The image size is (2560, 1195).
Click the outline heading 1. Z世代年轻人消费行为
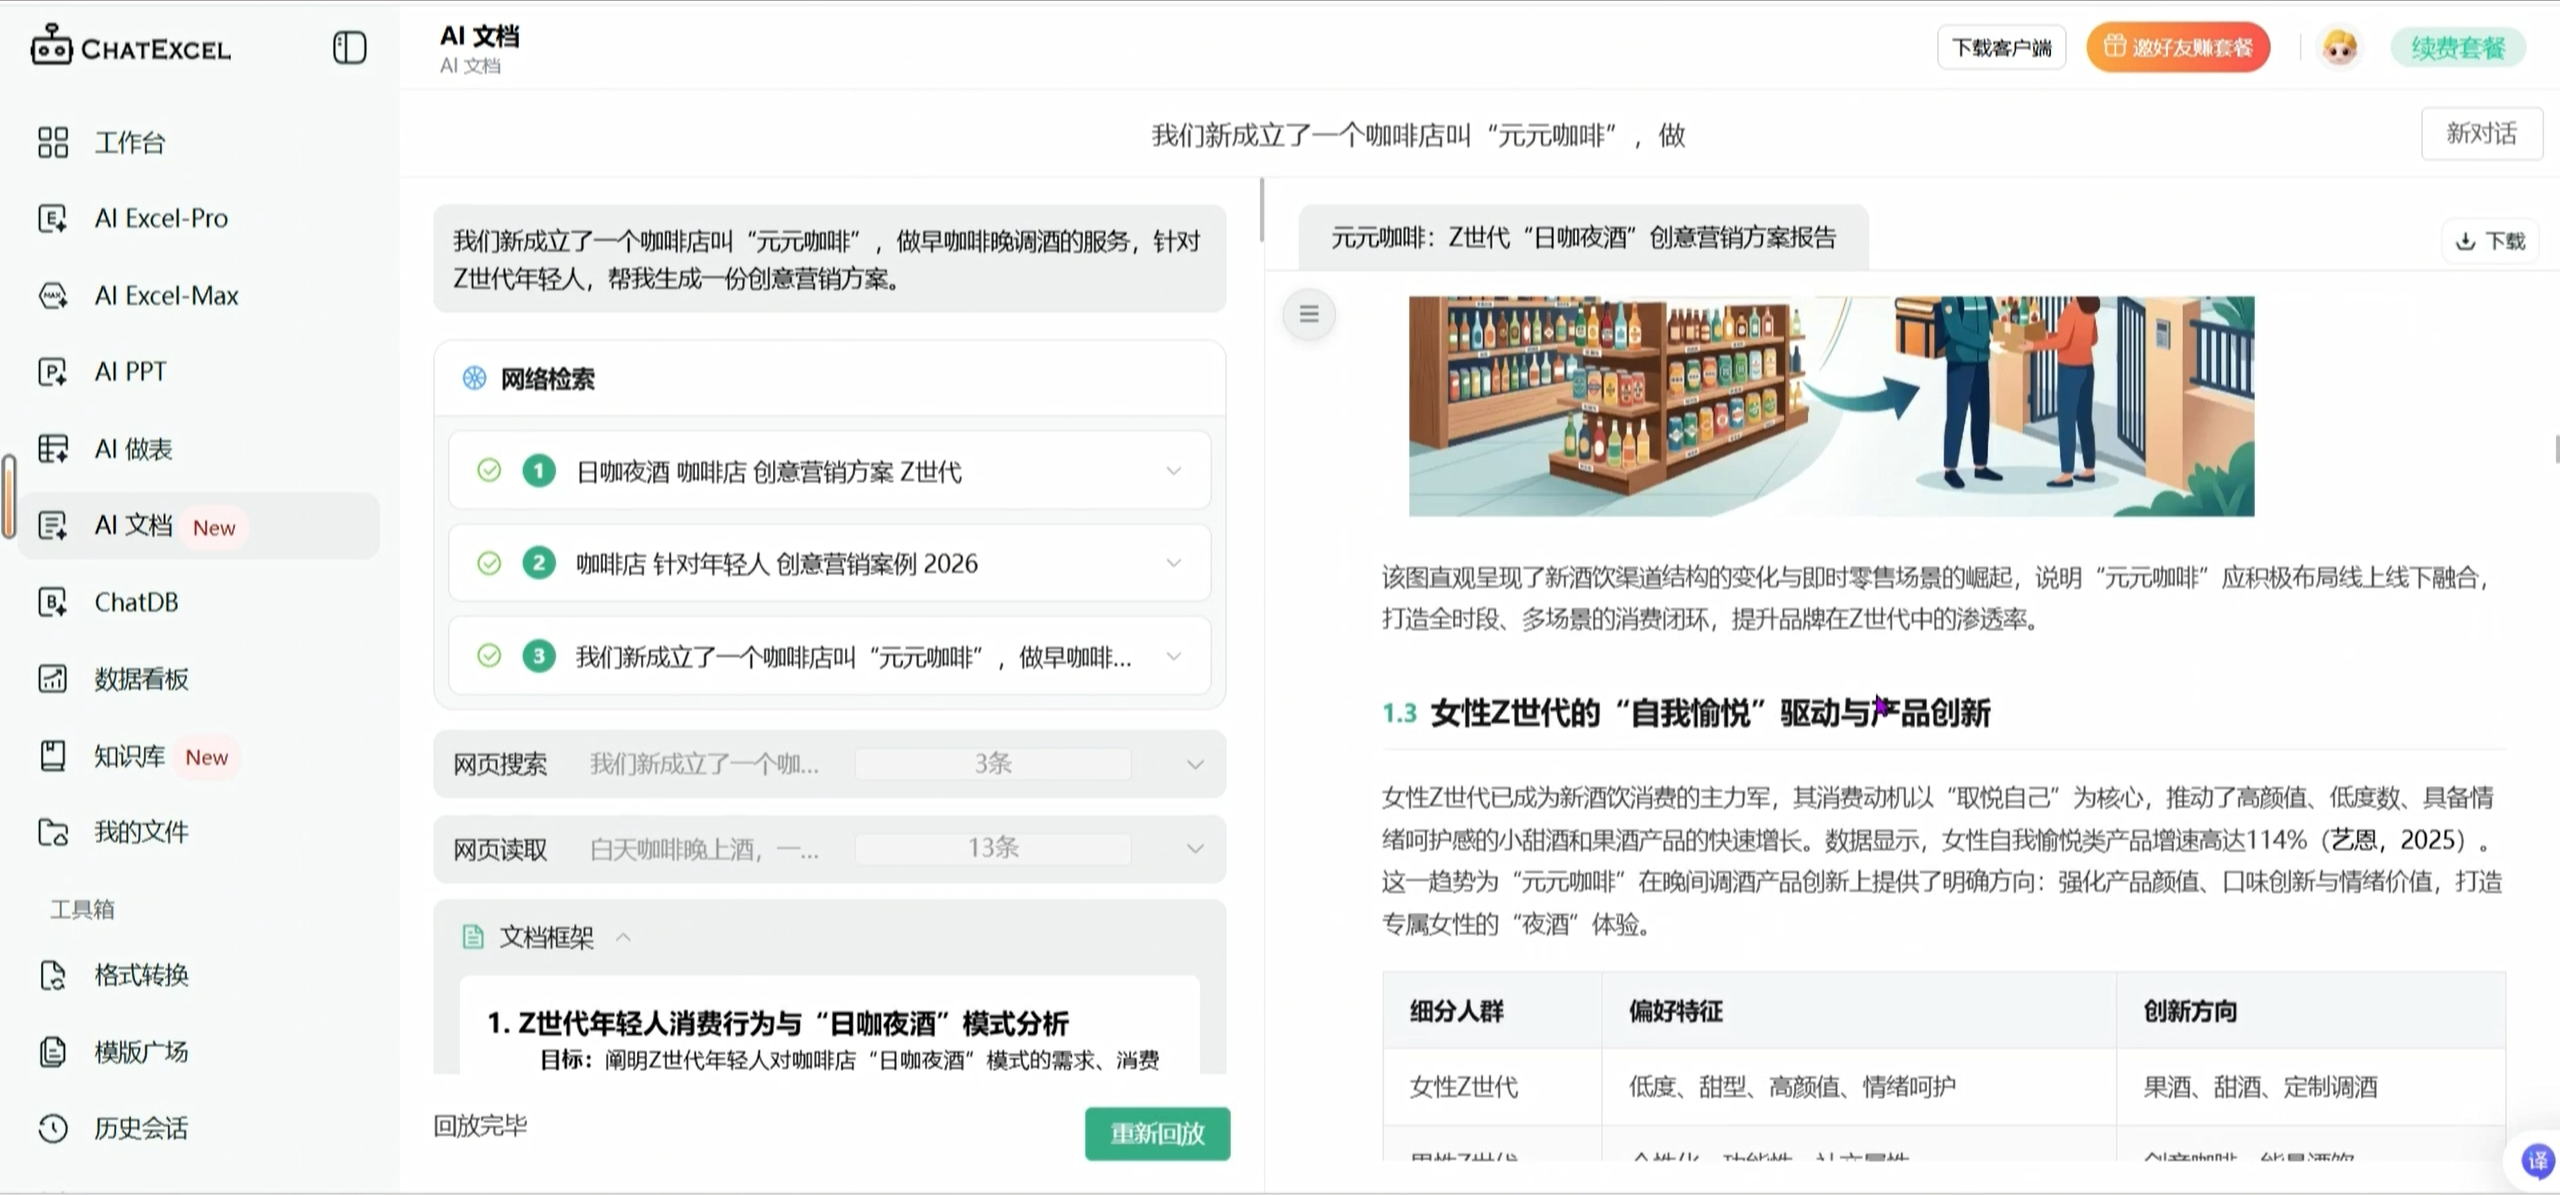coord(777,1023)
